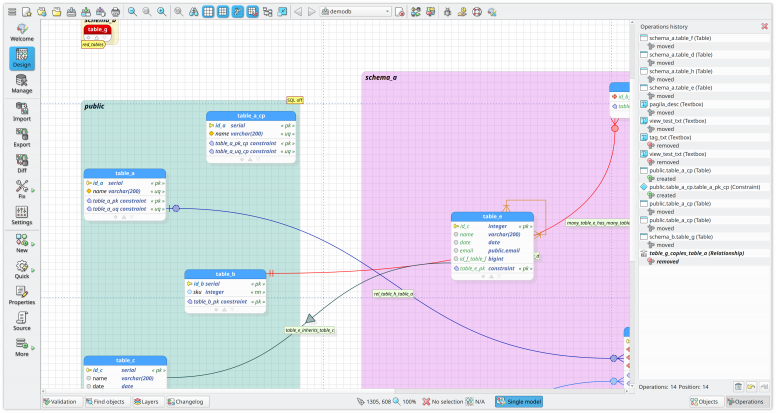Click the bug report icon

pos(447,11)
